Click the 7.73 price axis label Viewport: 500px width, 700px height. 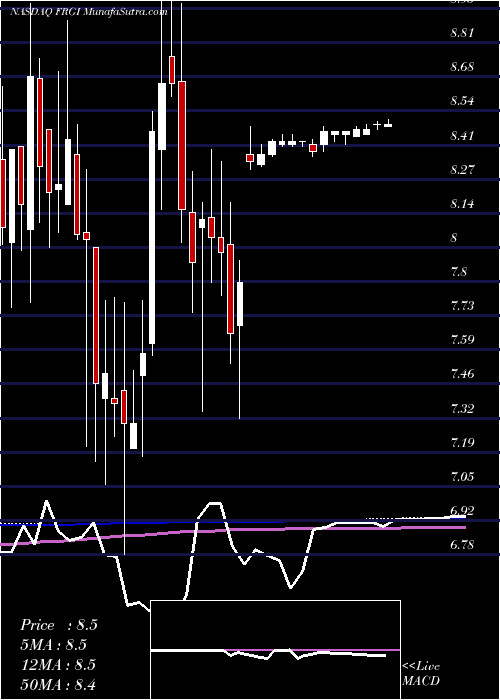click(462, 306)
